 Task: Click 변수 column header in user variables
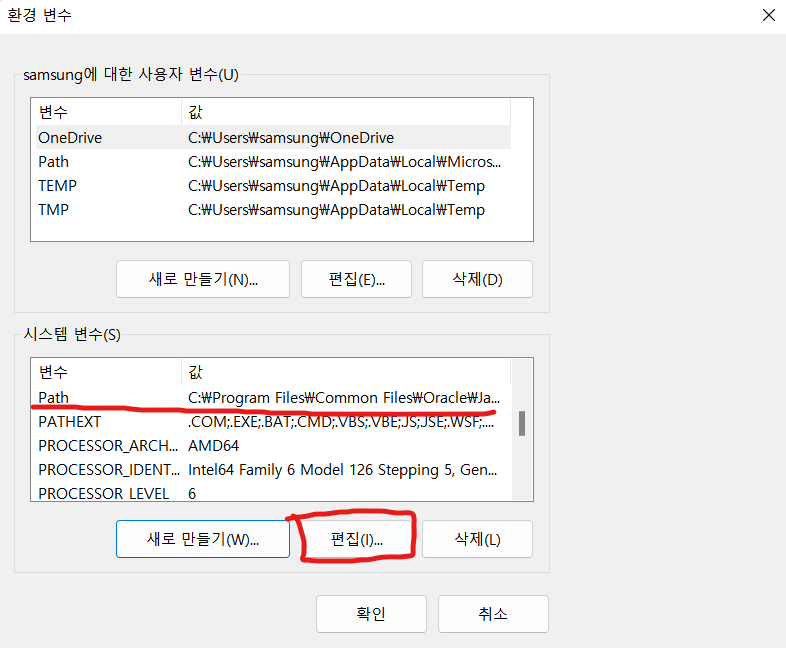point(106,112)
